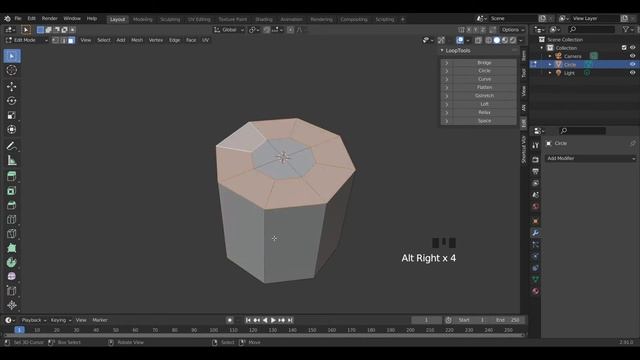The image size is (640, 360).
Task: Select the Knife tool
Action: click(x=12, y=233)
